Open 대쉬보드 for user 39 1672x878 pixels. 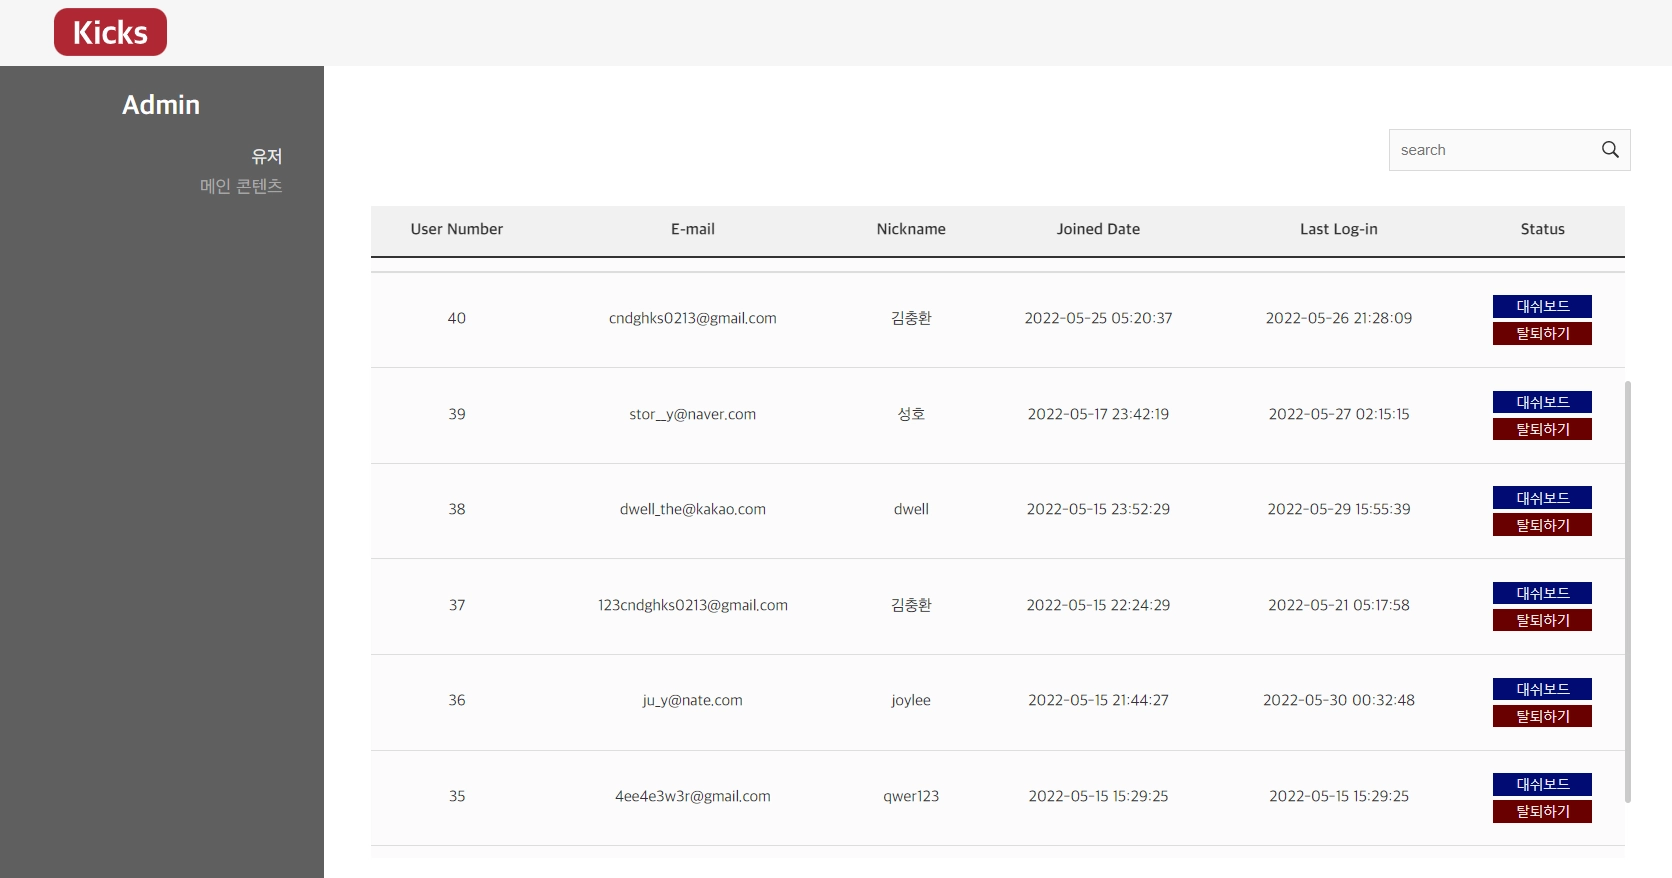pyautogui.click(x=1542, y=402)
